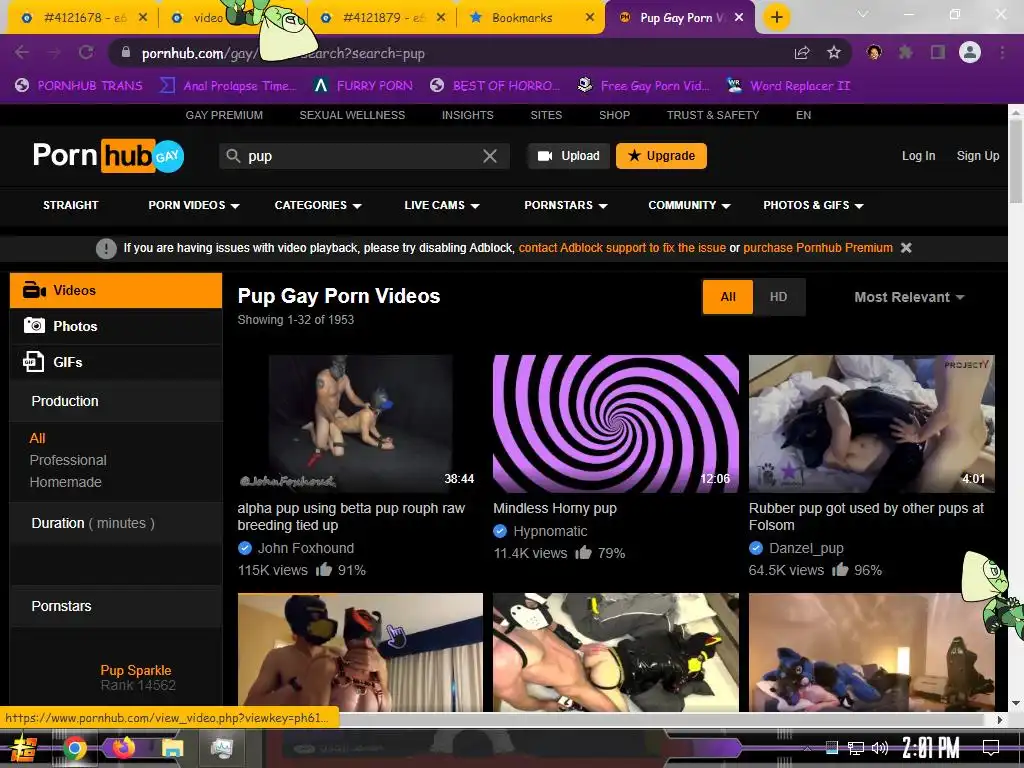Switch to HD only results
The width and height of the screenshot is (1024, 768).
pos(778,297)
